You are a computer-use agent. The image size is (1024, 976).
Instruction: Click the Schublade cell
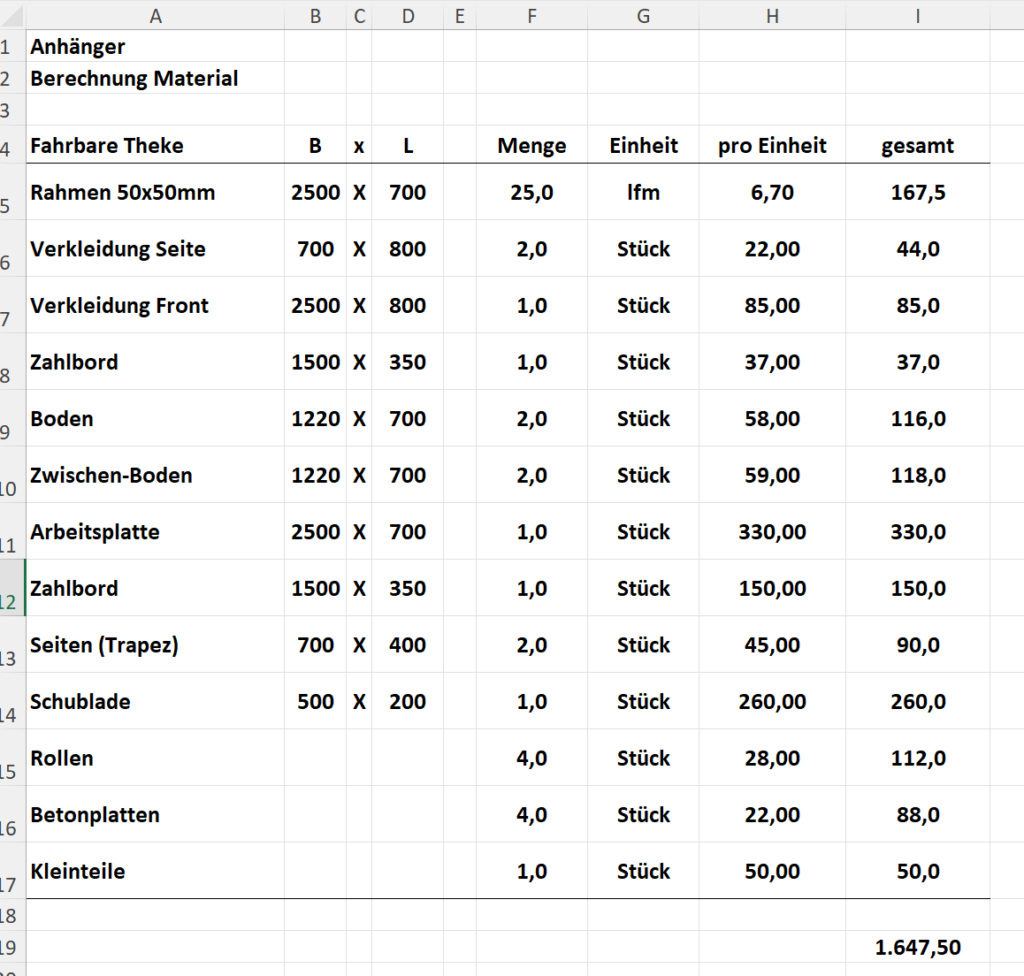pyautogui.click(x=155, y=702)
